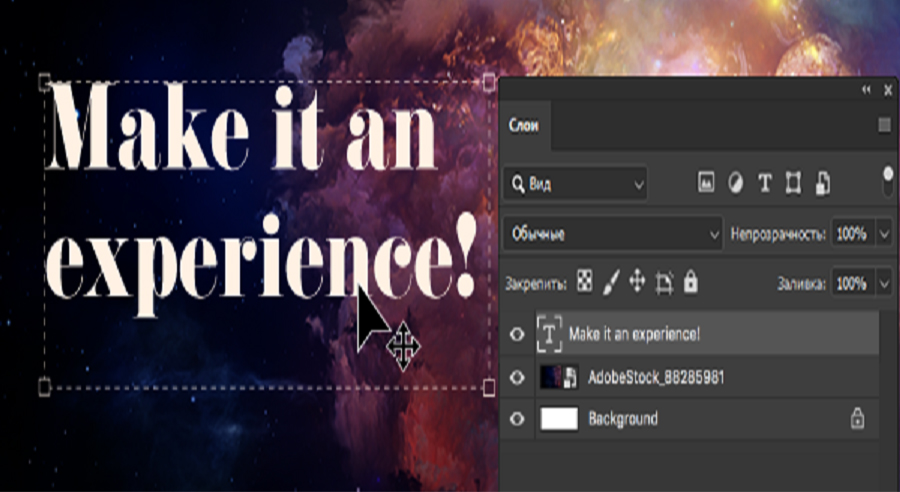Screen dimensions: 900x492
Task: Prevent artboard auto-nesting lock icon
Action: pyautogui.click(x=664, y=283)
